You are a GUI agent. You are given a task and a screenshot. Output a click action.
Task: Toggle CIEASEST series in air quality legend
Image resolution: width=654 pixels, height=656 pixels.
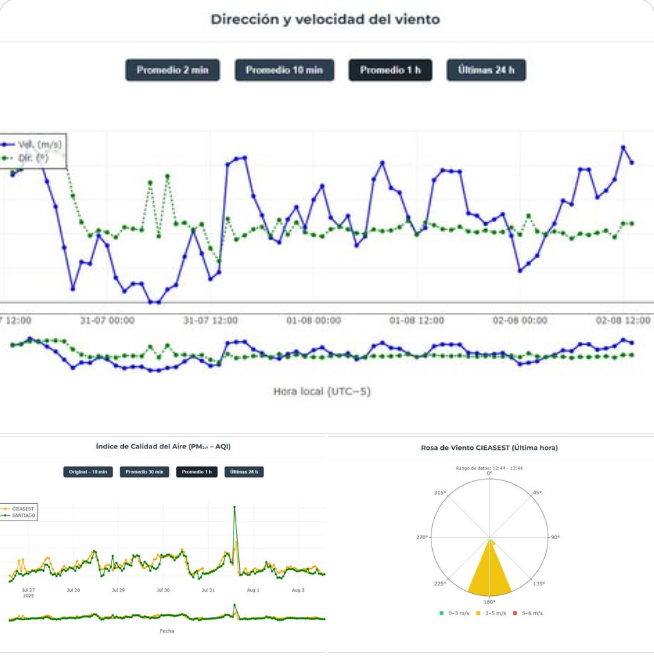[x=22, y=508]
